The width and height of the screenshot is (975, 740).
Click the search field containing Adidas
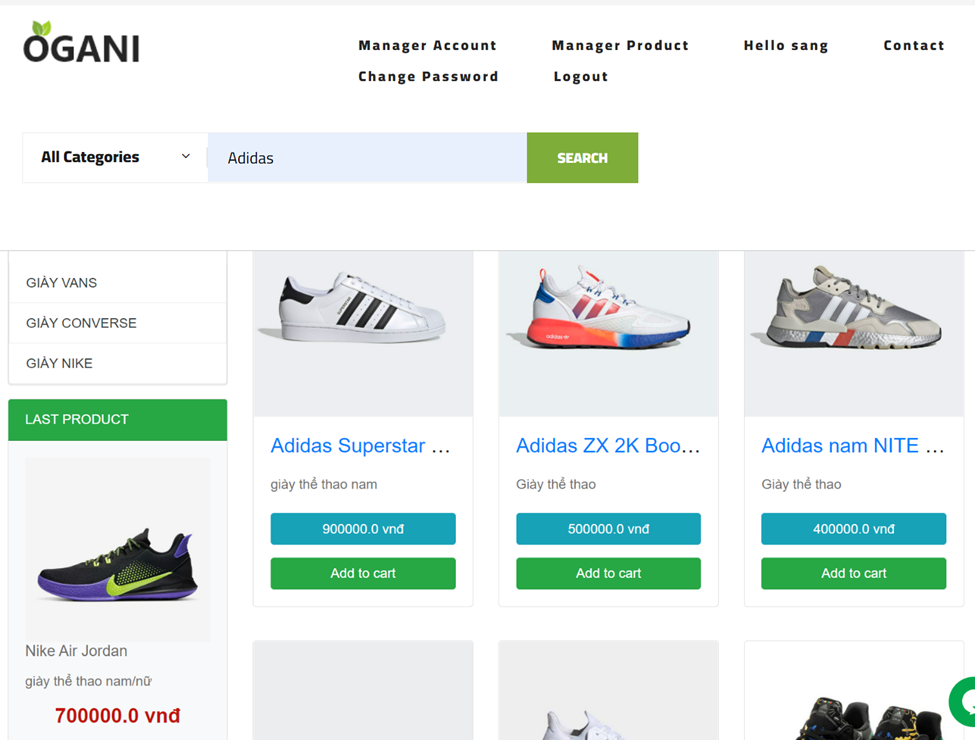(366, 157)
